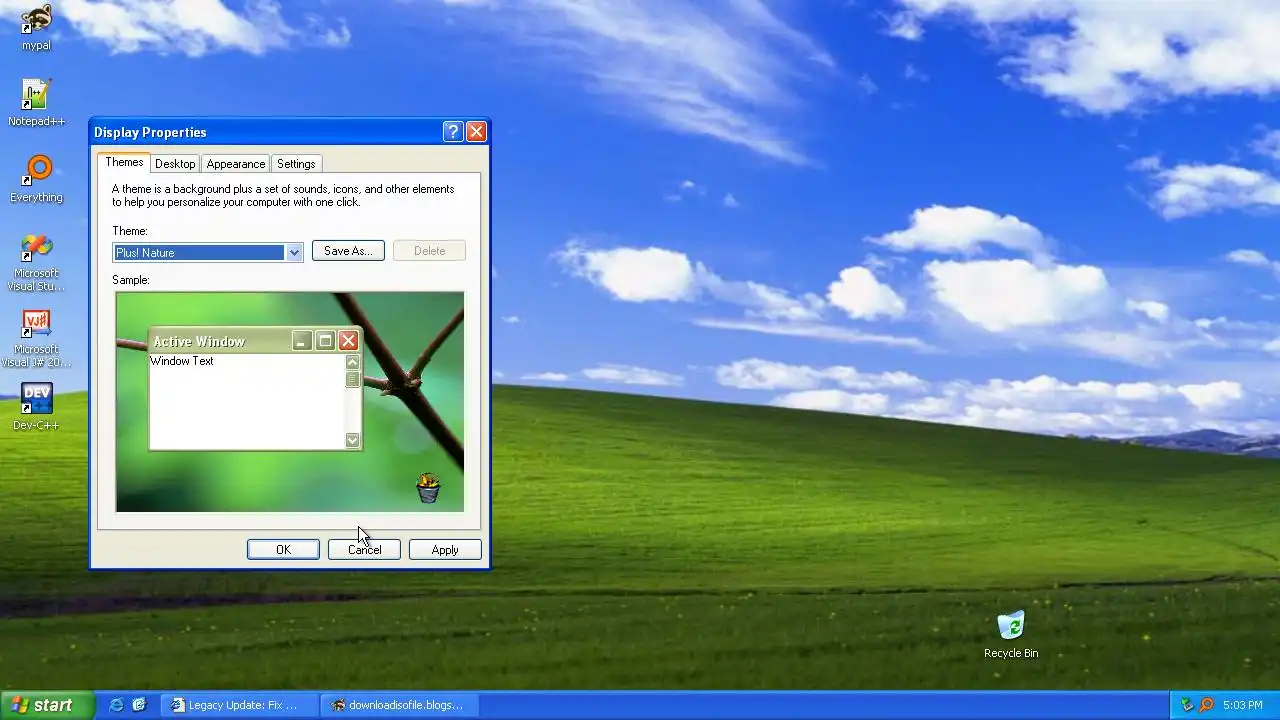The width and height of the screenshot is (1280, 720).
Task: Select the Notepad++ desktop icon
Action: tap(36, 103)
